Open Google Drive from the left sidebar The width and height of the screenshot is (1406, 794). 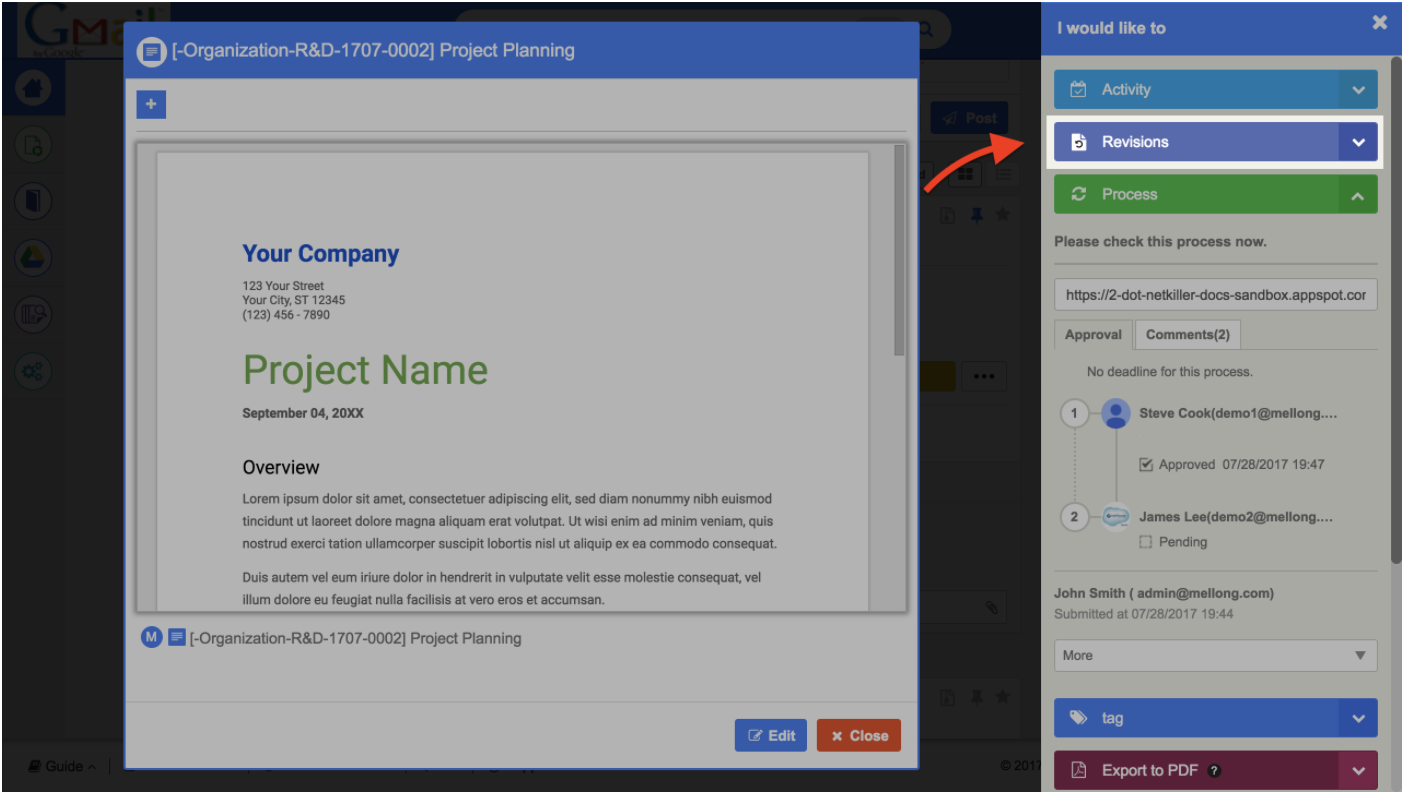point(33,258)
